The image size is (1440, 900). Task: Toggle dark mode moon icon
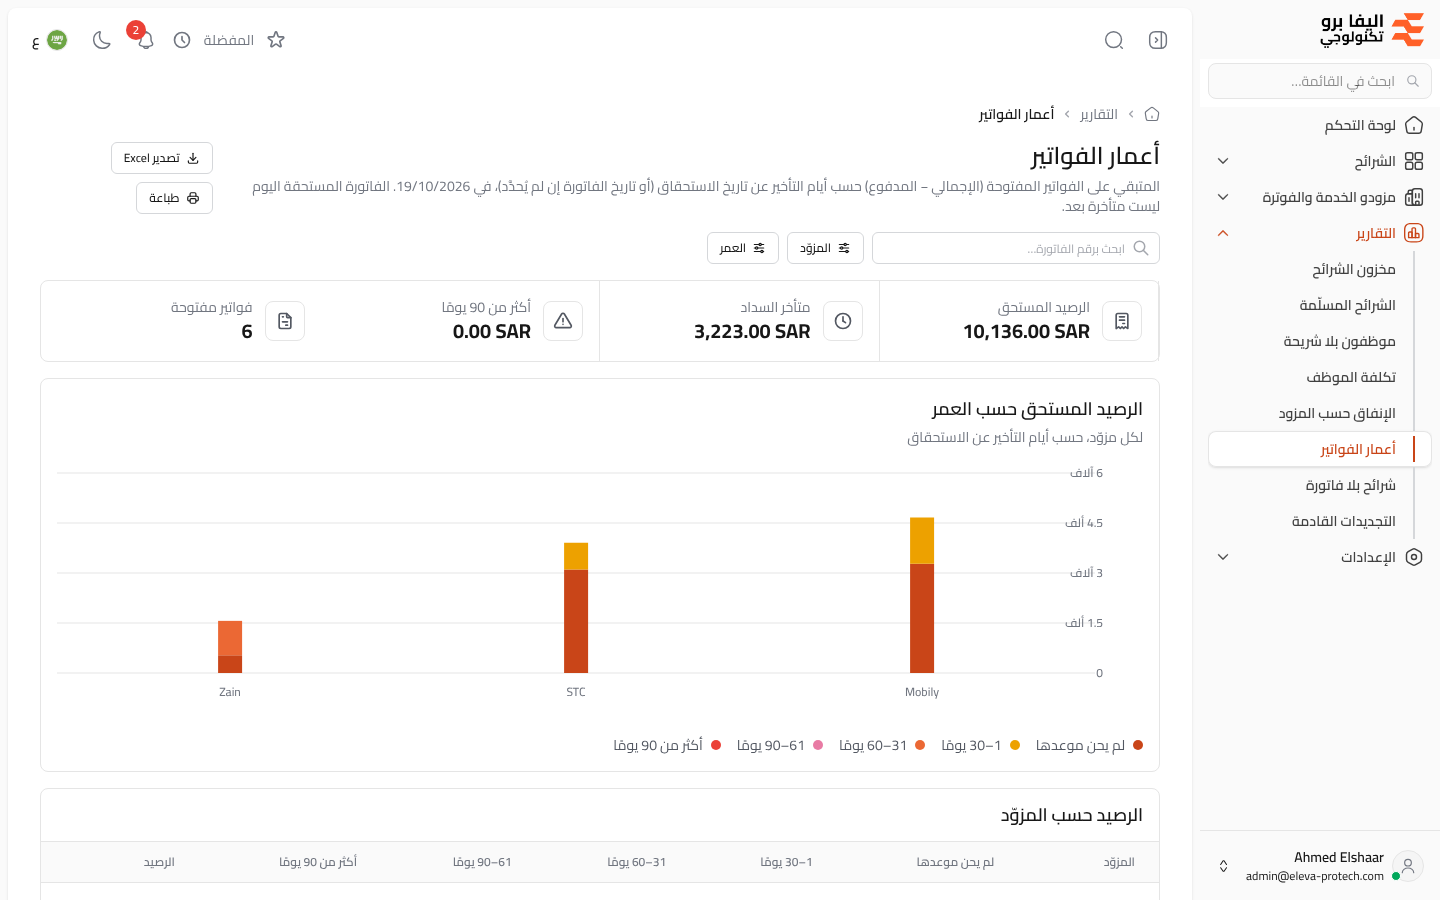pos(101,40)
